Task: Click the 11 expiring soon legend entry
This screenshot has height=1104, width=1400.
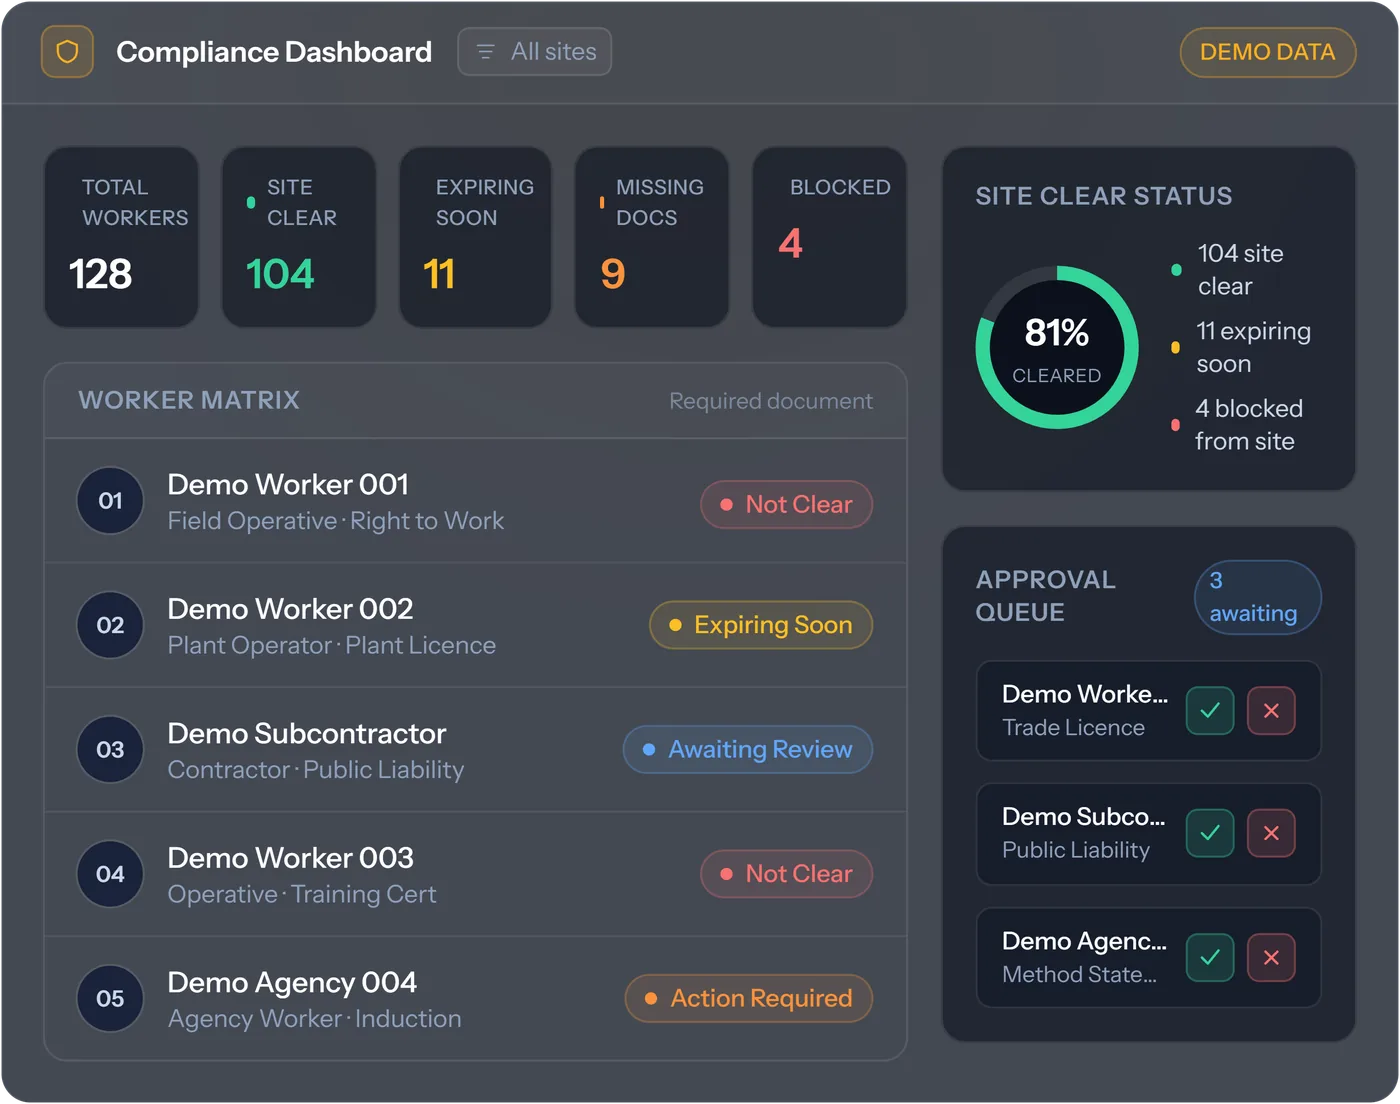Action: click(1241, 347)
